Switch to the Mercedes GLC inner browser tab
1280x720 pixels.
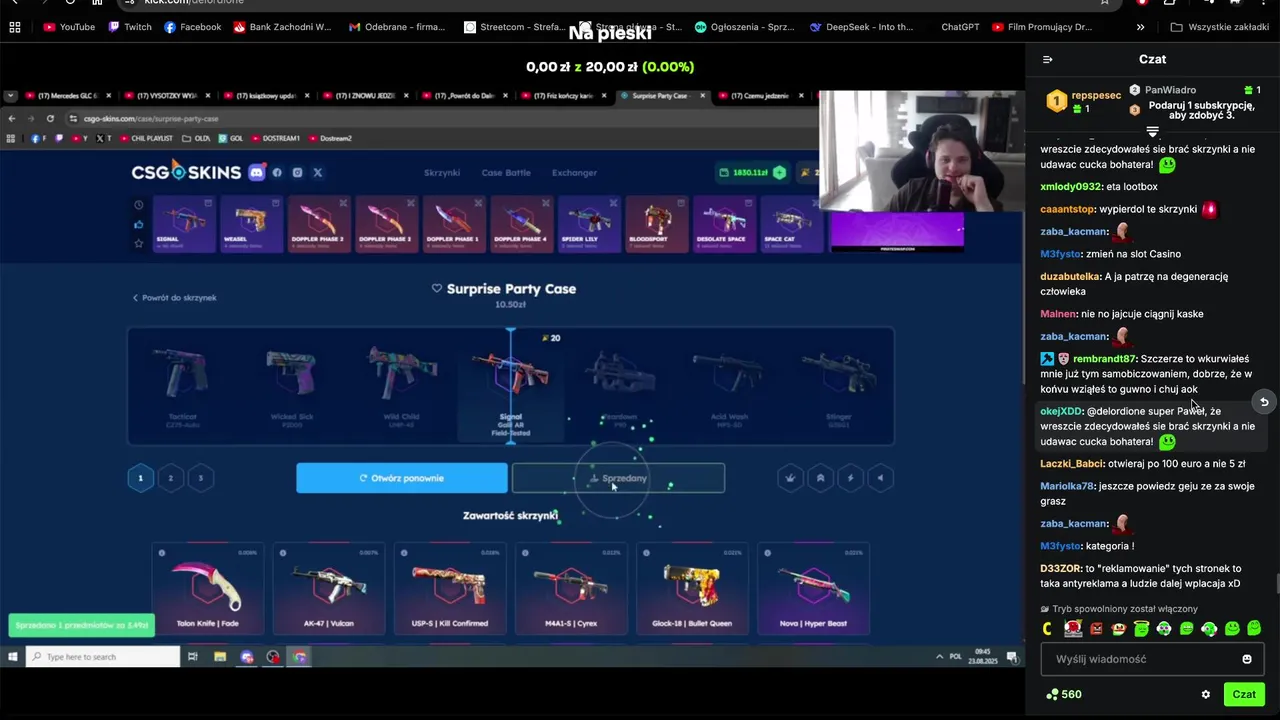(x=67, y=96)
